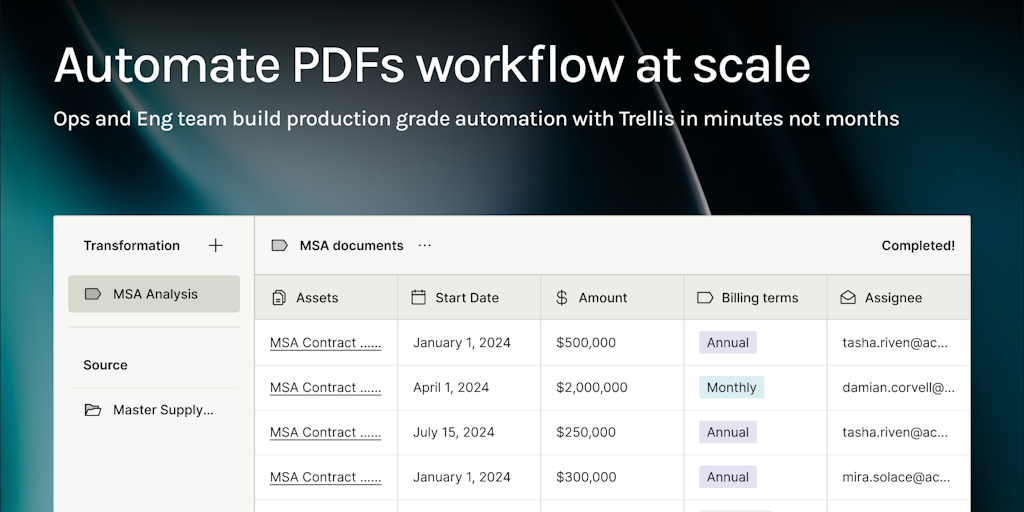Click the tag icon next to MSA Analysis

pos(93,294)
